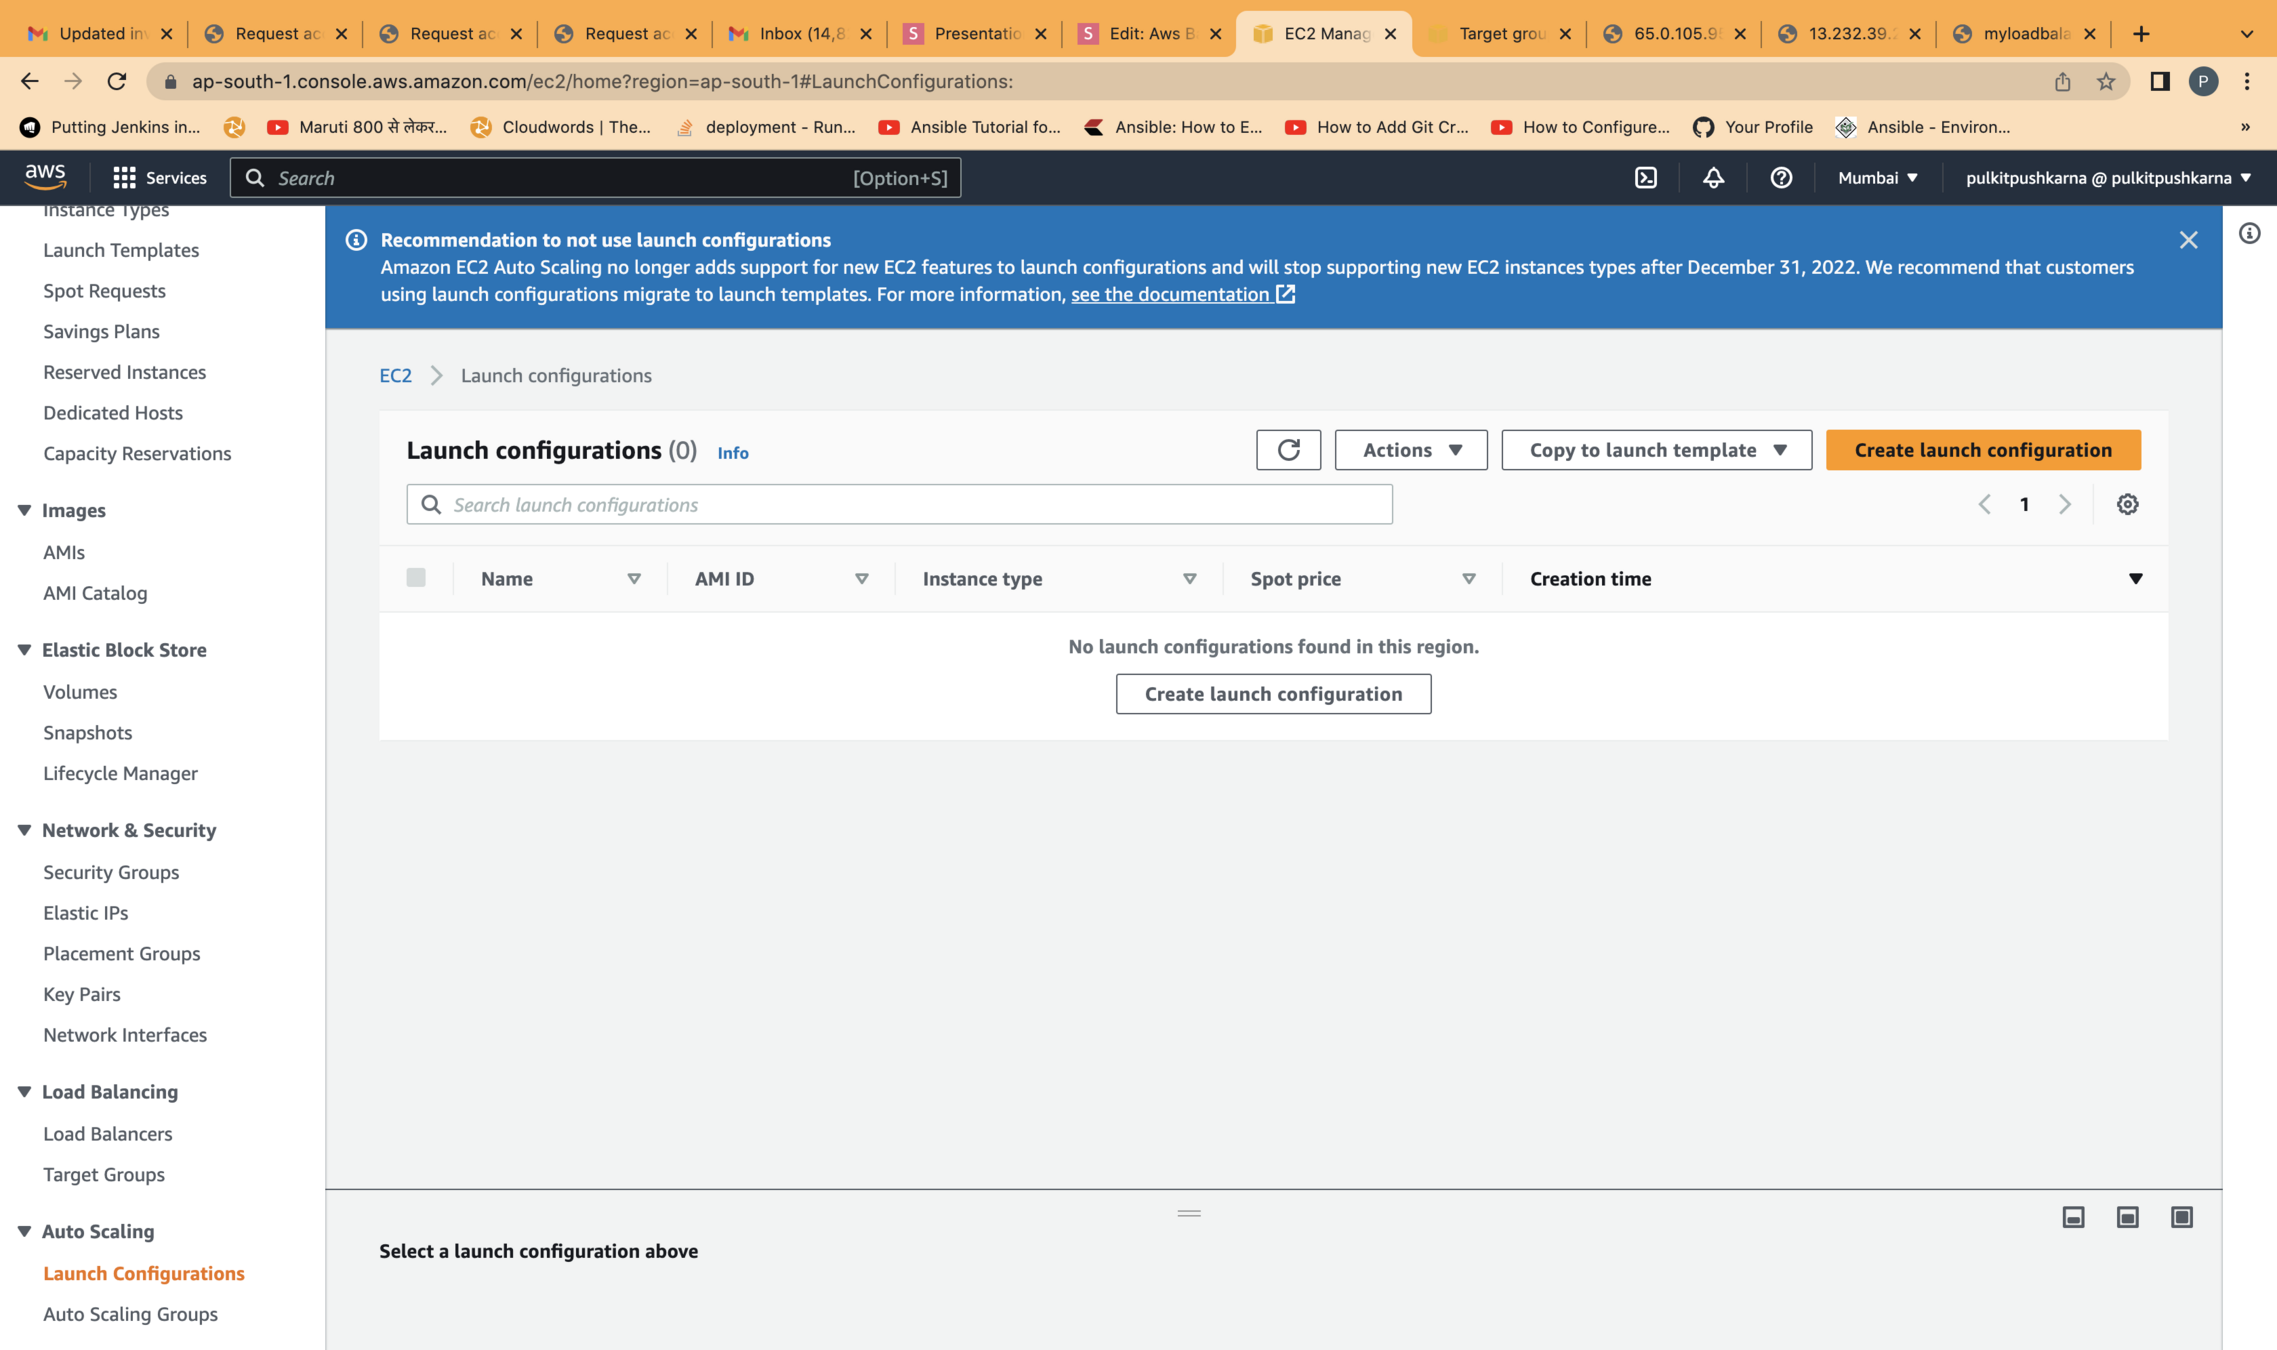This screenshot has width=2277, height=1350.
Task: Click the orange Create launch configuration button
Action: [x=1982, y=450]
